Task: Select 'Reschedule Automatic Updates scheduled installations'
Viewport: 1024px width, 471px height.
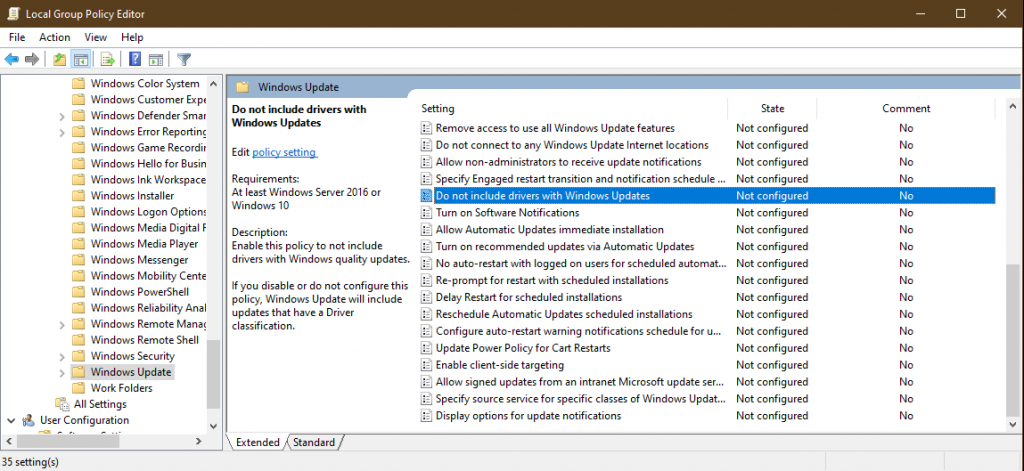Action: [564, 314]
